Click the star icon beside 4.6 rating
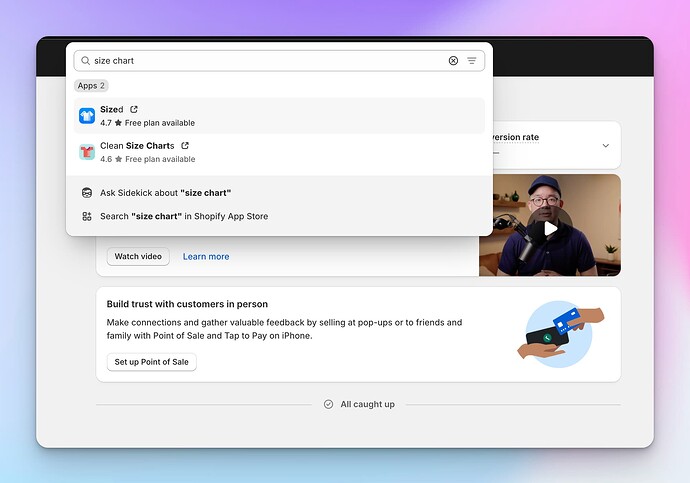 (118, 159)
